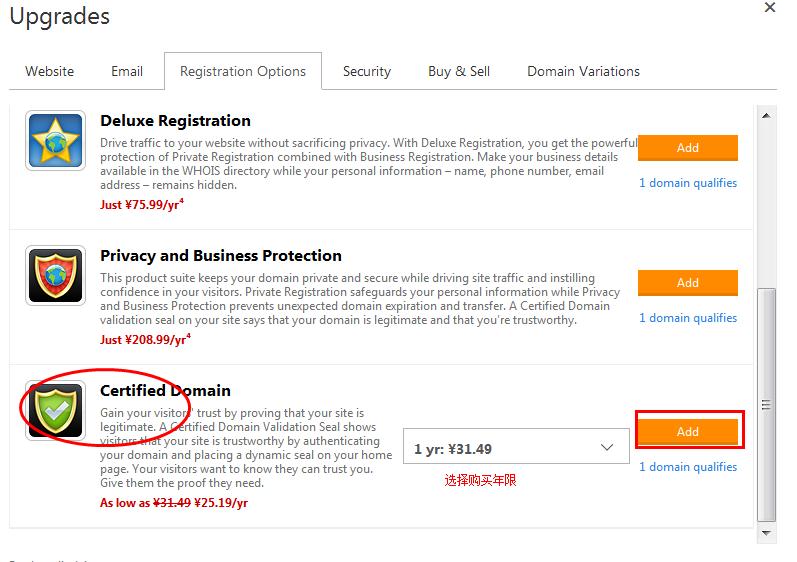Viewport: 797px width, 562px height.
Task: Open the Domain Variations tab
Action: click(584, 71)
